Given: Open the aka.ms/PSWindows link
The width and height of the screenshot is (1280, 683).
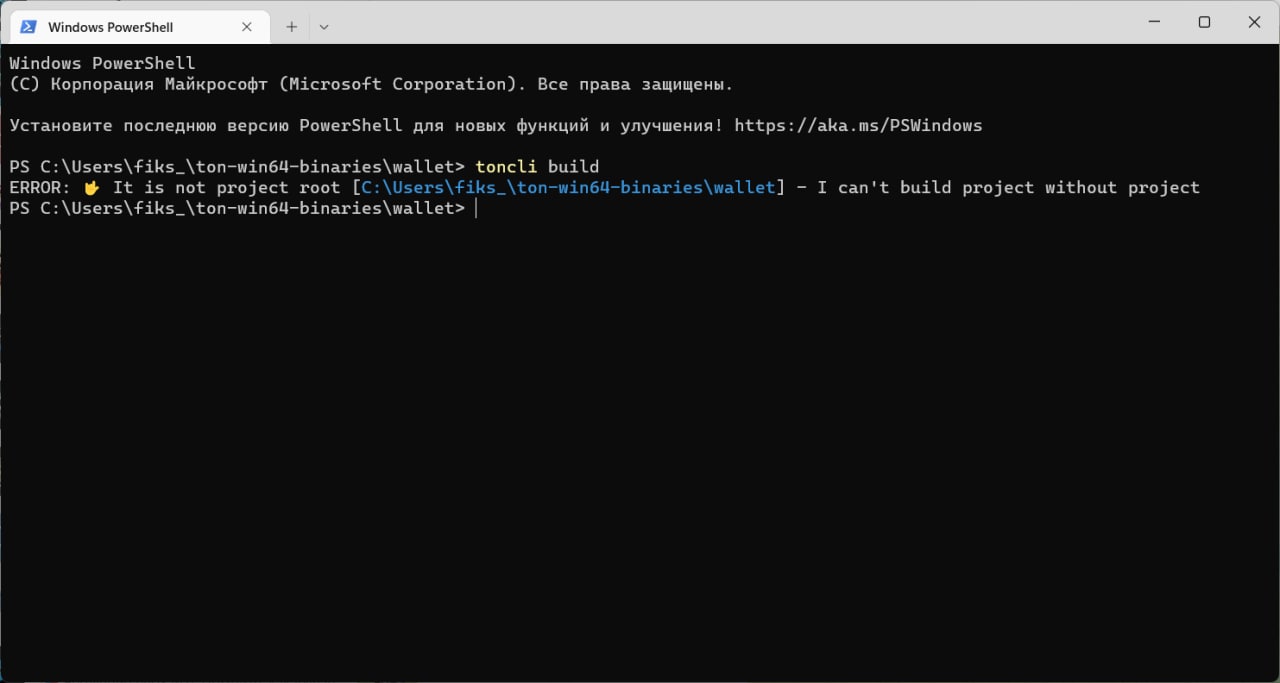Looking at the screenshot, I should coord(858,126).
